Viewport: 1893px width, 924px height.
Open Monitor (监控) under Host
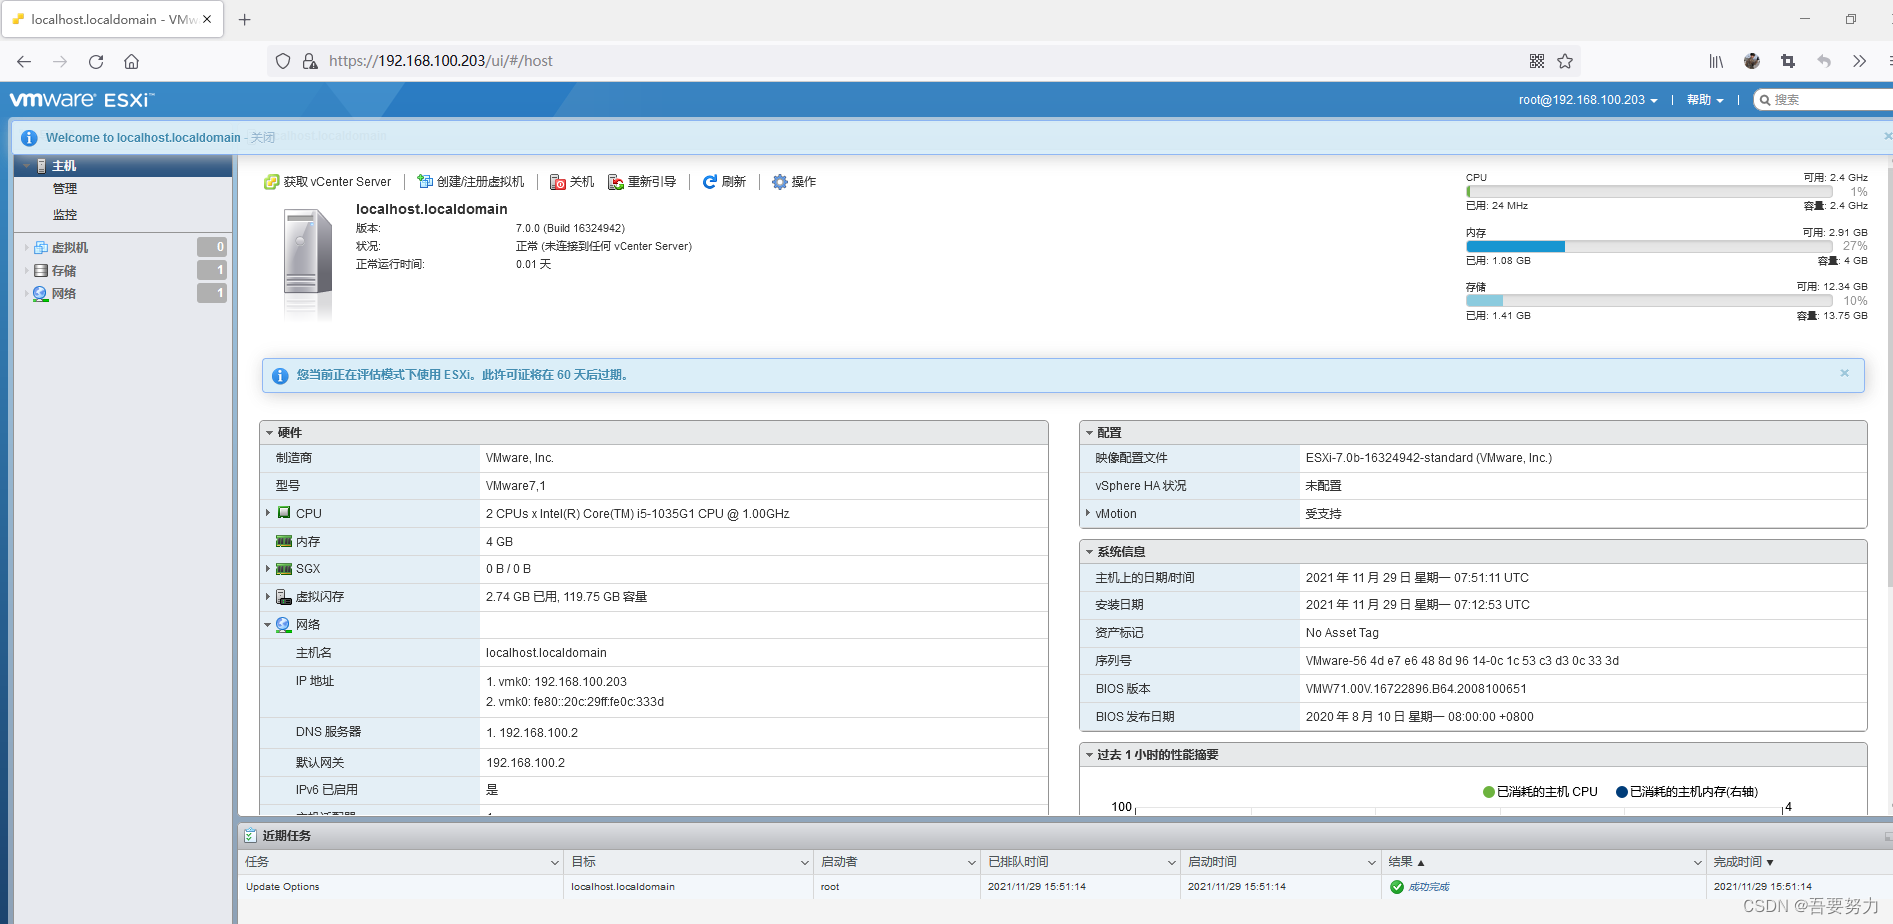[65, 215]
